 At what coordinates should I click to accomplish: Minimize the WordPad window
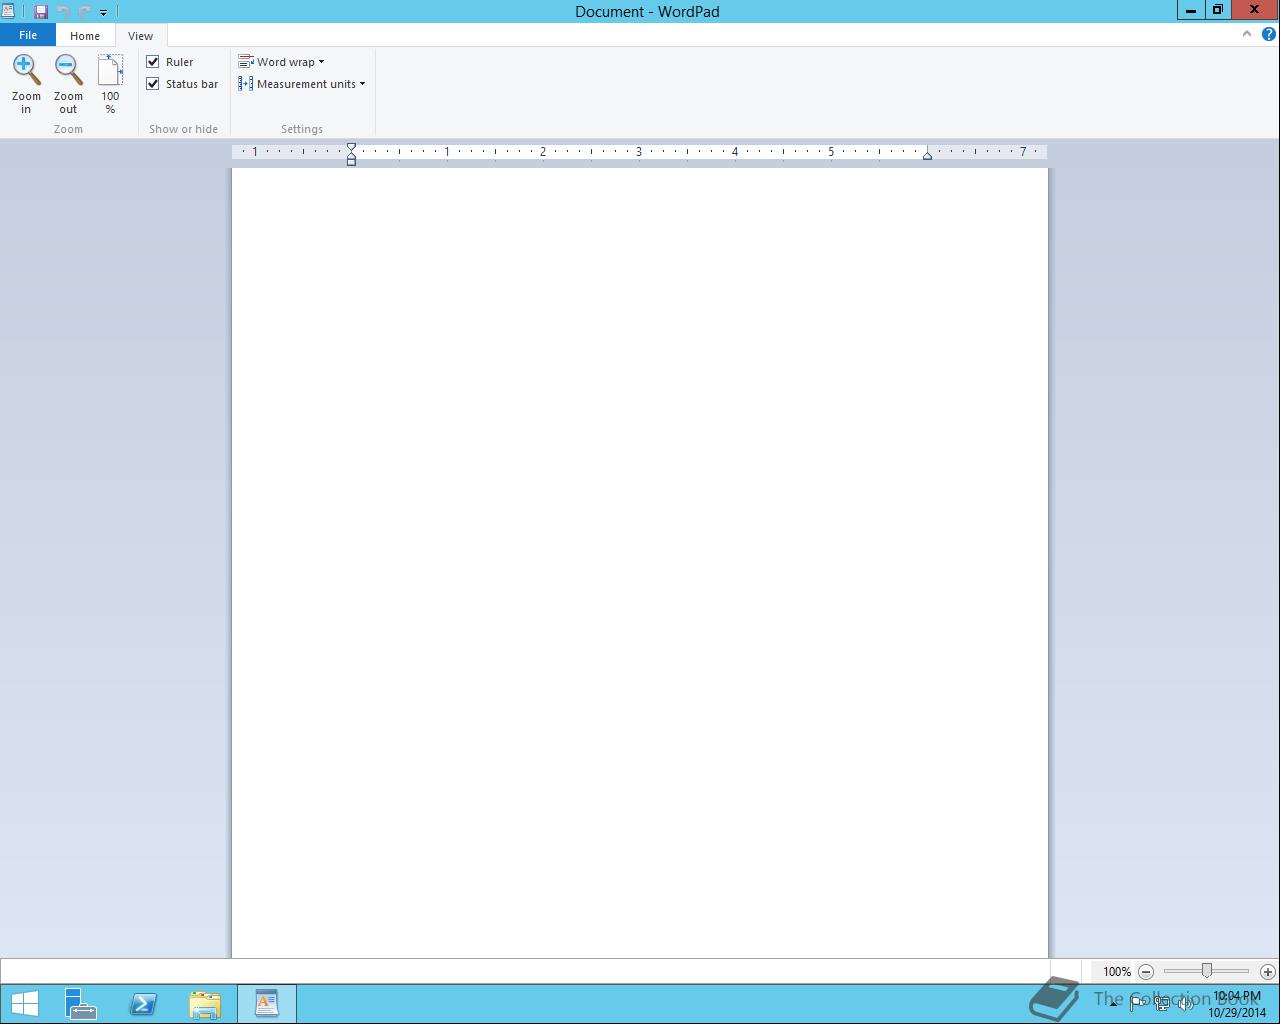pyautogui.click(x=1190, y=10)
